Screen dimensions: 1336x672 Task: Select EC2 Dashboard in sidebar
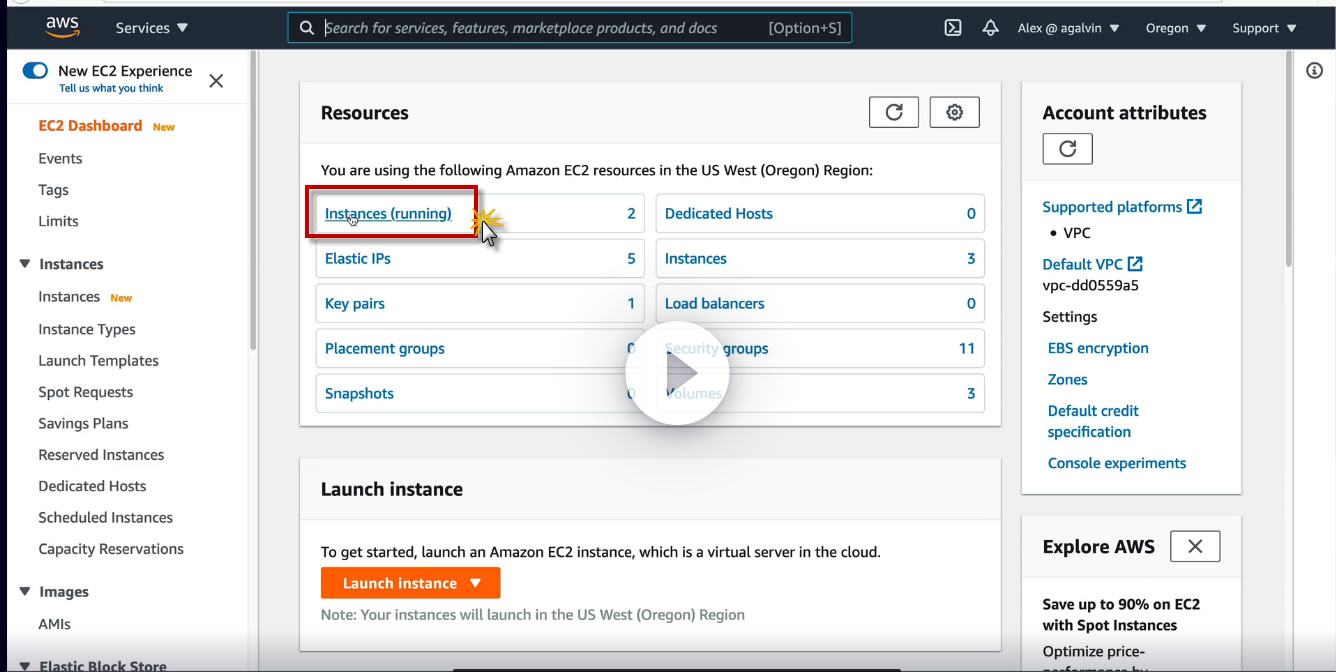[x=90, y=126]
